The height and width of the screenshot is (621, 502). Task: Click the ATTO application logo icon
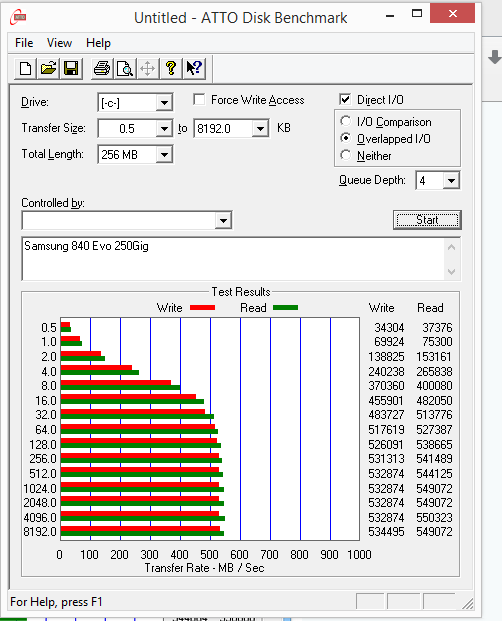(19, 17)
